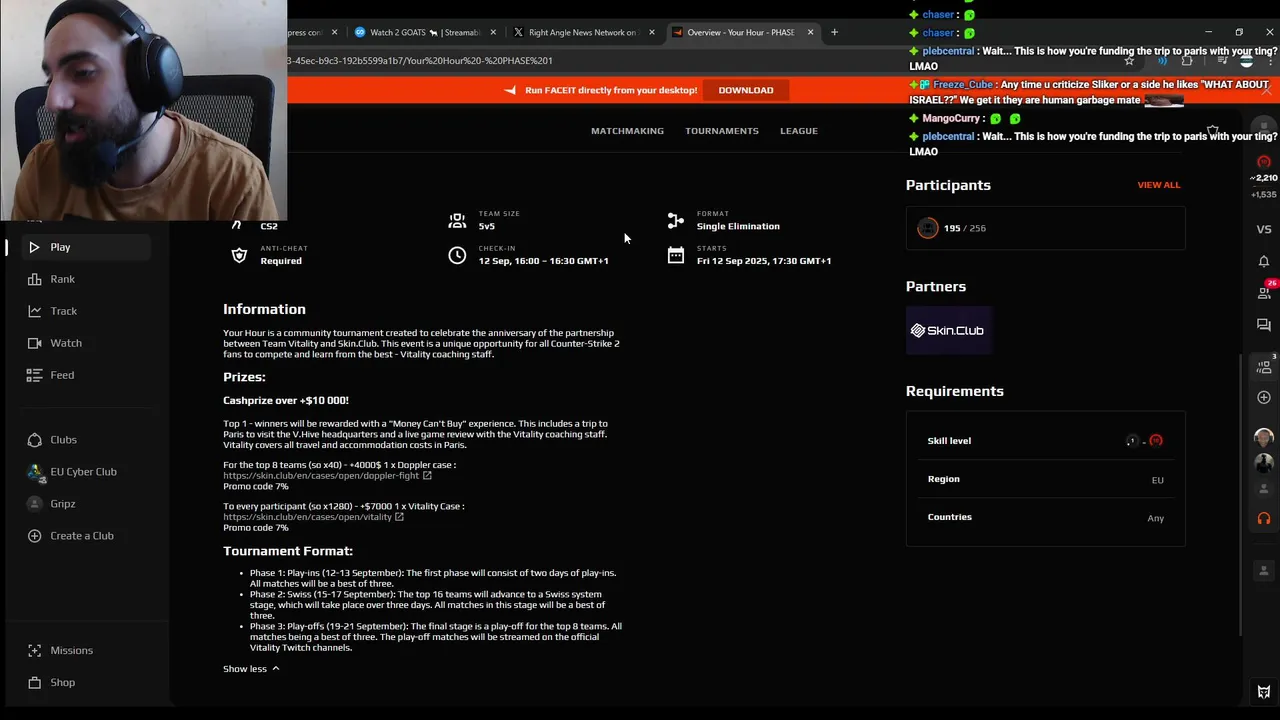The width and height of the screenshot is (1280, 720).
Task: Close the Right Angle News Network tab
Action: coord(652,32)
